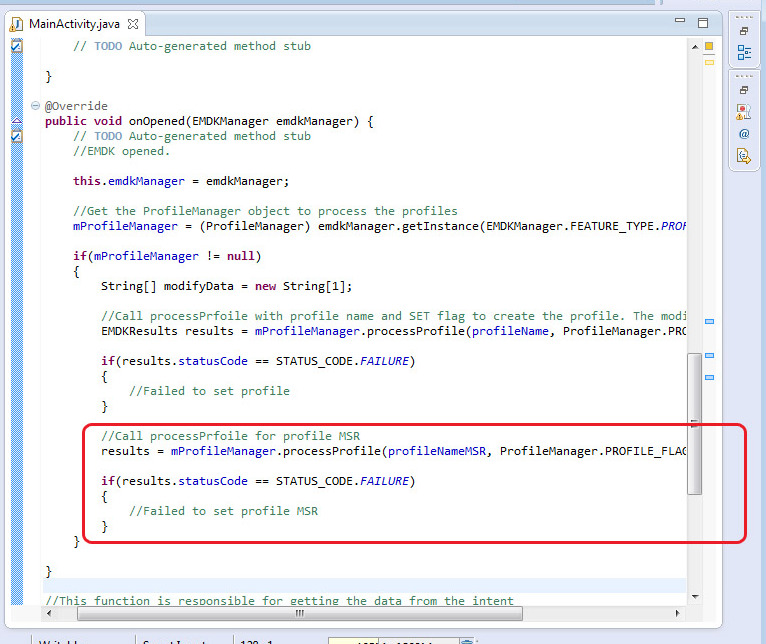Viewport: 766px width, 644px height.
Task: Open the Problems view icon in side trim
Action: click(x=744, y=112)
